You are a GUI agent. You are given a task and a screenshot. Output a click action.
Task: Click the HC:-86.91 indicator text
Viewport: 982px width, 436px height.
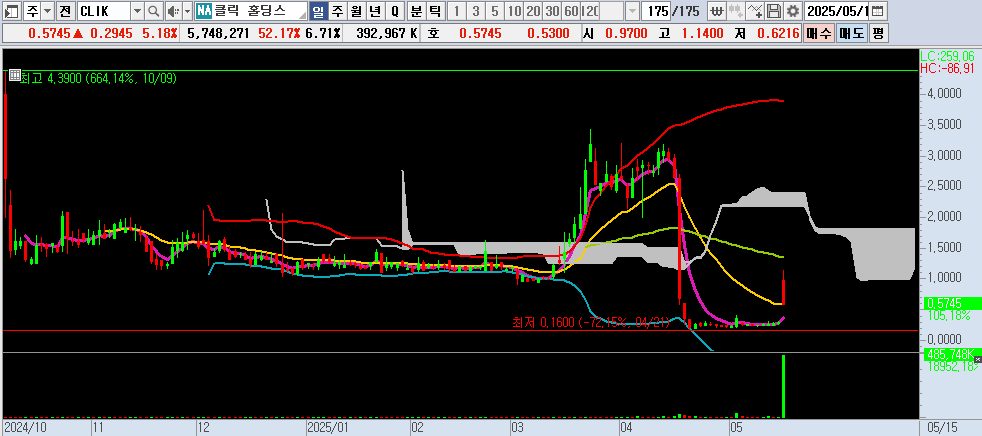click(947, 68)
